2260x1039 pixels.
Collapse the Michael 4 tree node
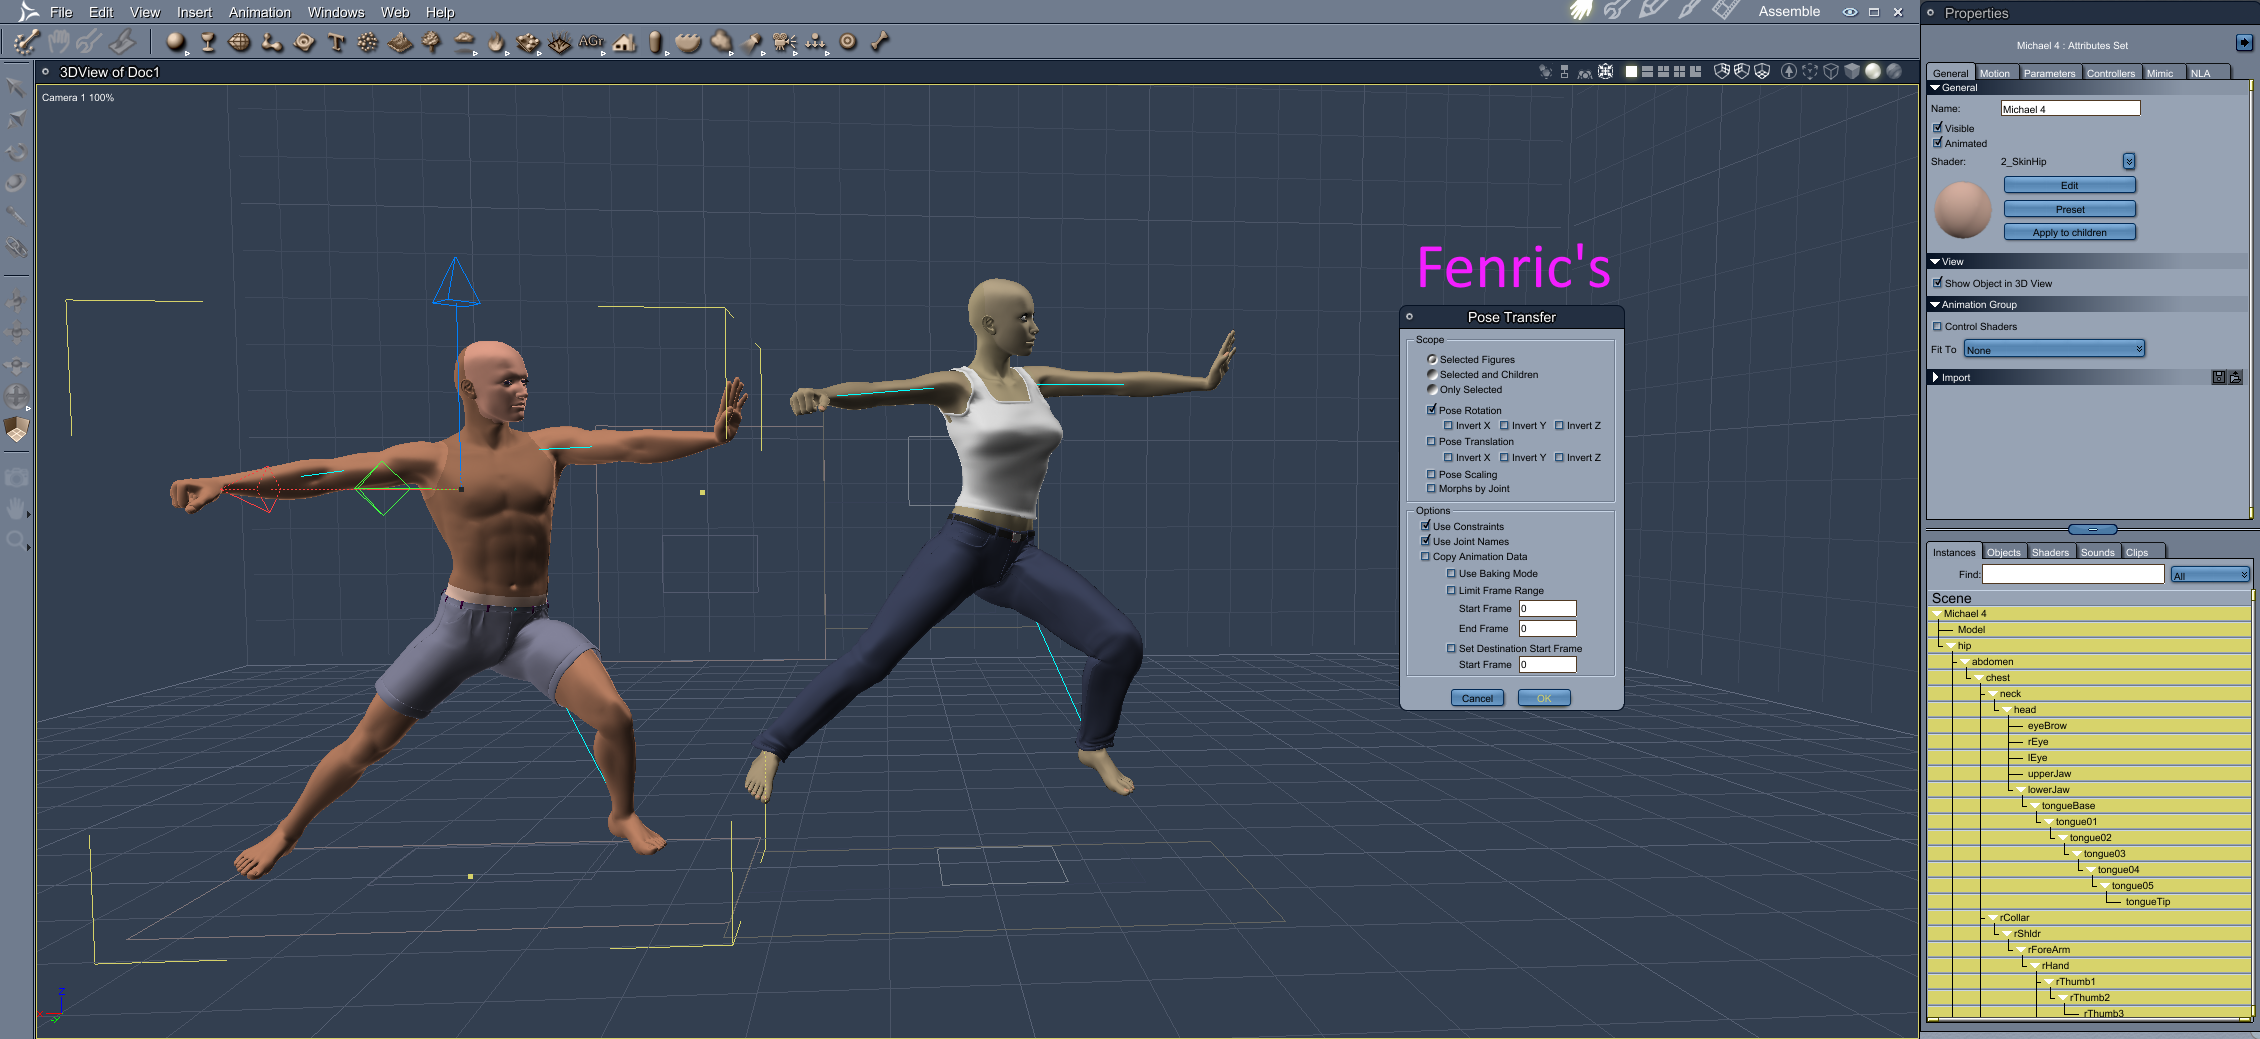coord(1937,614)
